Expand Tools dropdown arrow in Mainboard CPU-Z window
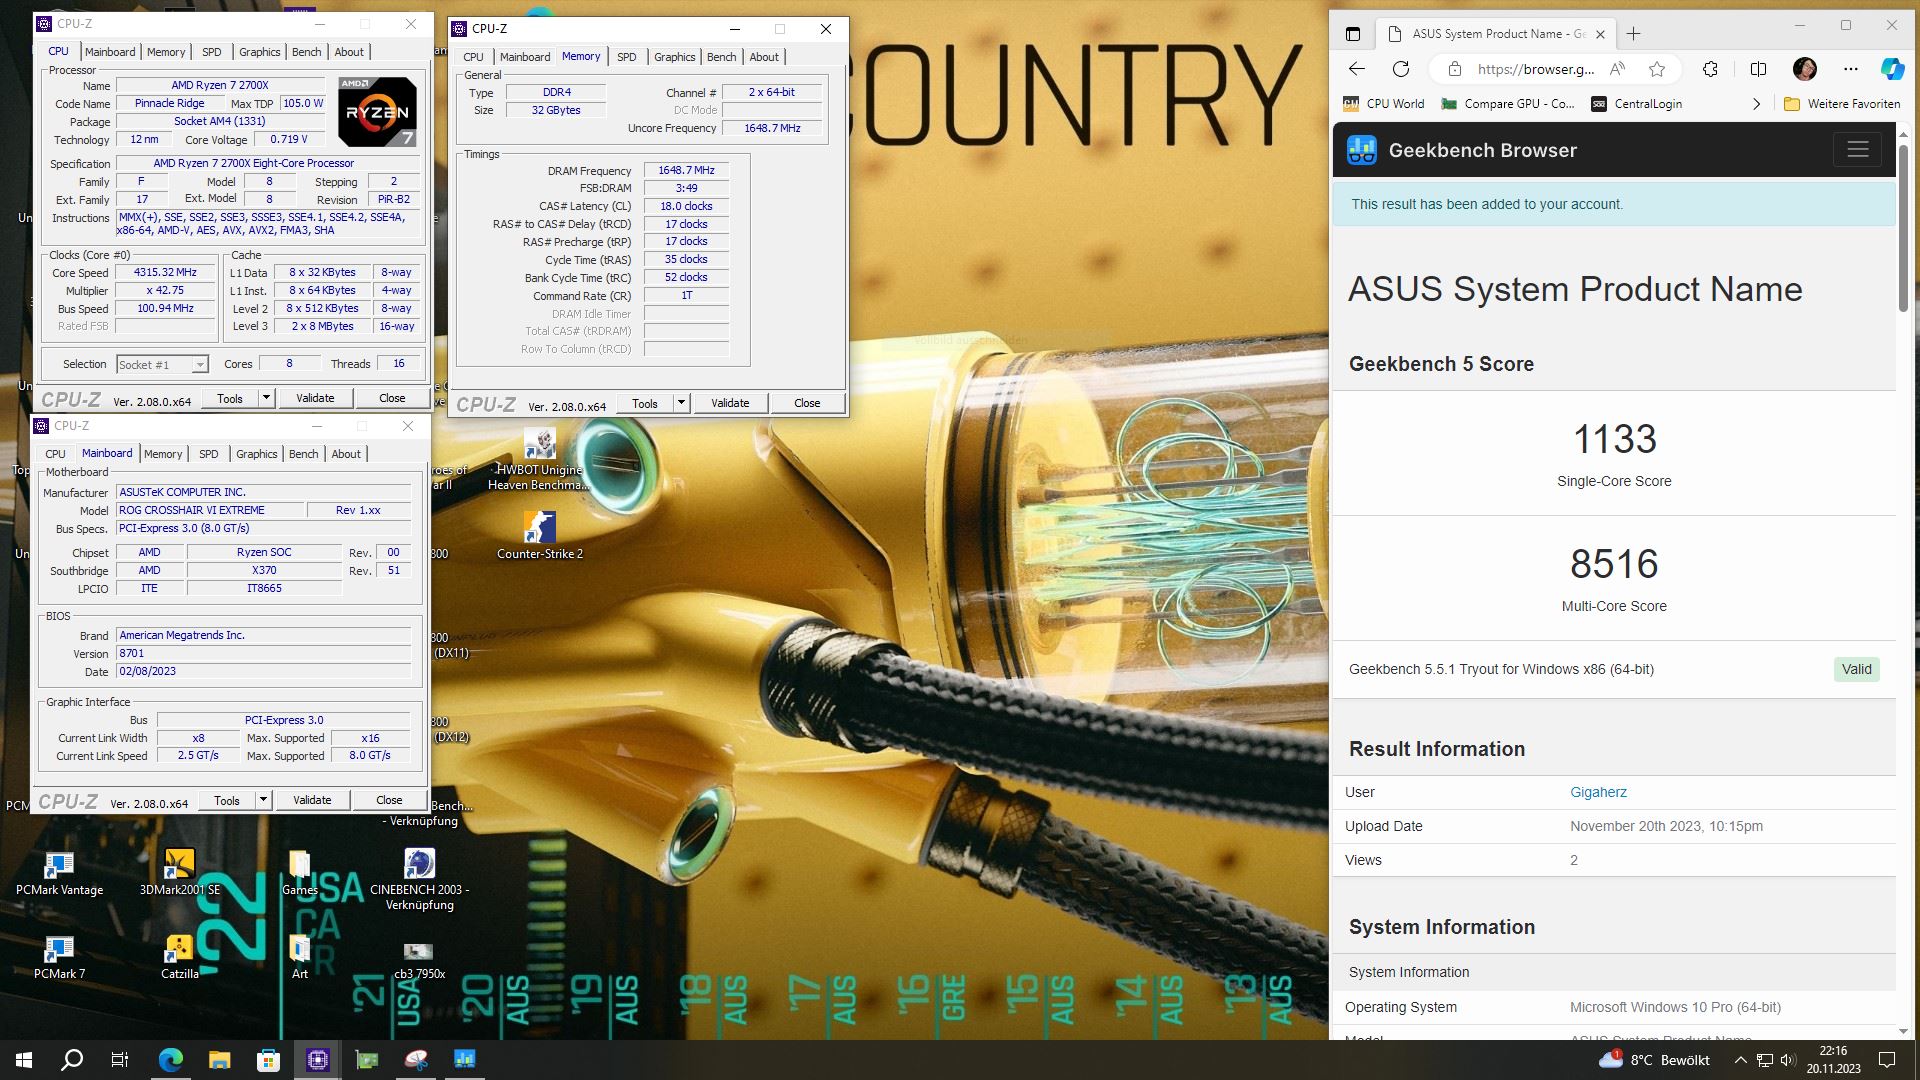The width and height of the screenshot is (1920, 1080). (263, 800)
